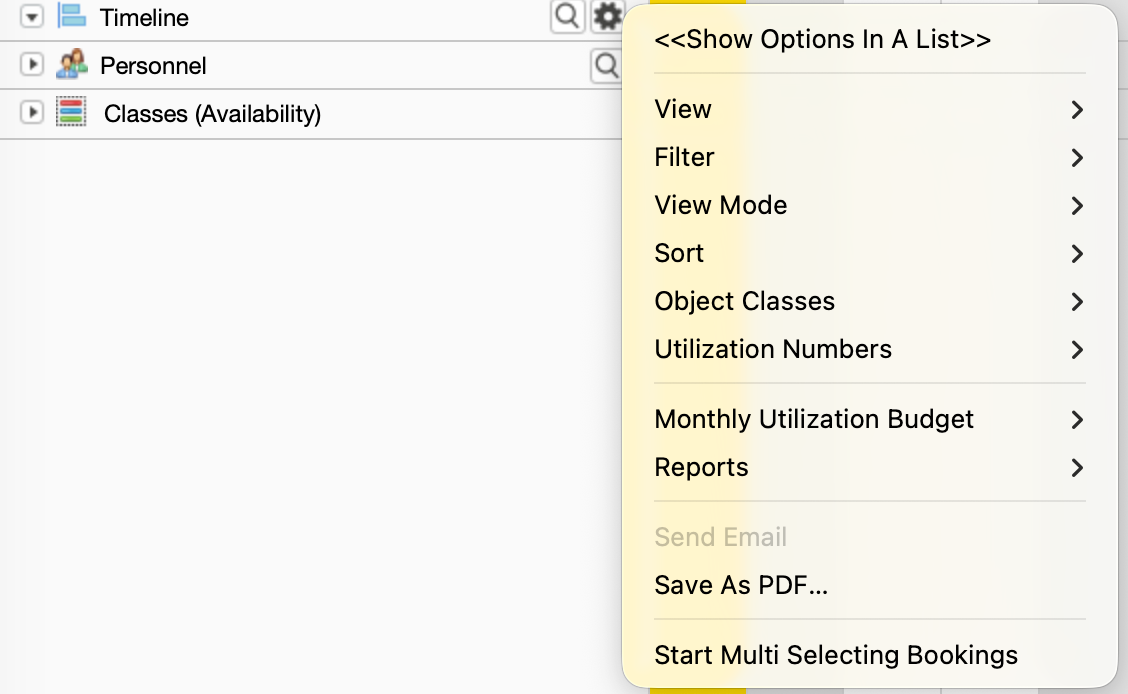Collapse the Timeline disclosure triangle
The height and width of the screenshot is (694, 1128).
click(32, 17)
